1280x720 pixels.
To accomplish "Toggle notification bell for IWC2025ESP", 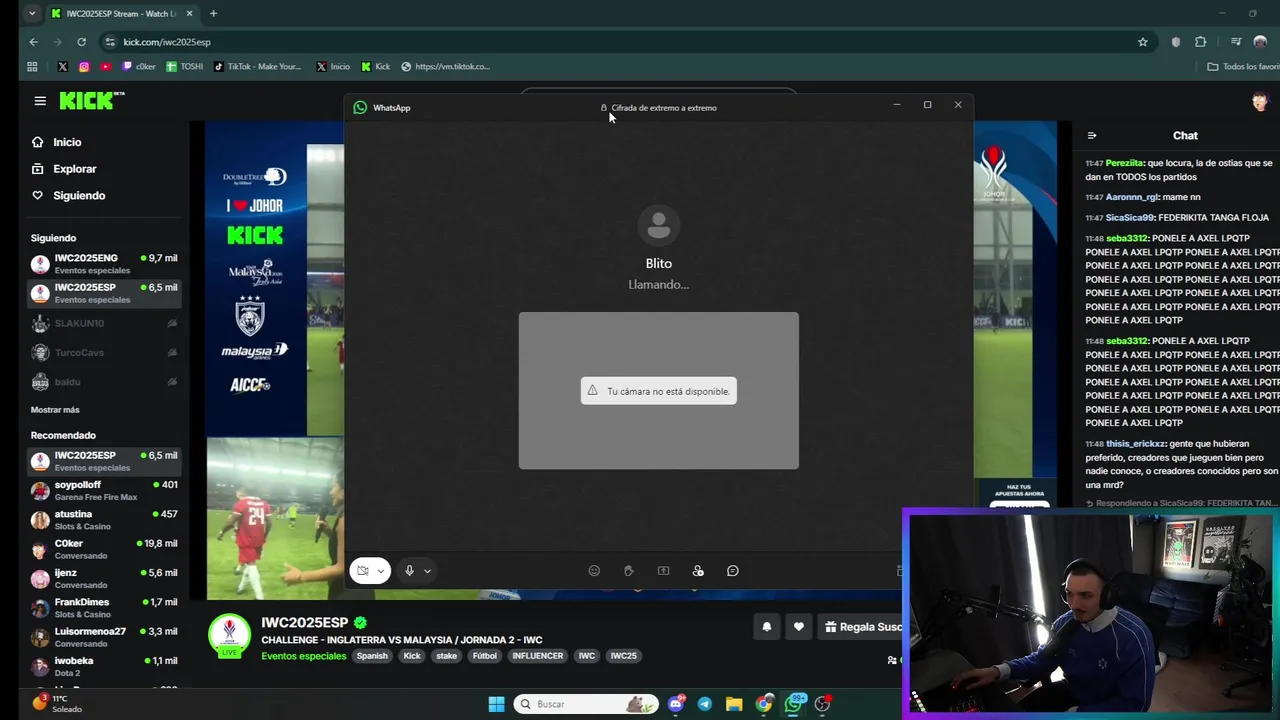I will click(767, 627).
